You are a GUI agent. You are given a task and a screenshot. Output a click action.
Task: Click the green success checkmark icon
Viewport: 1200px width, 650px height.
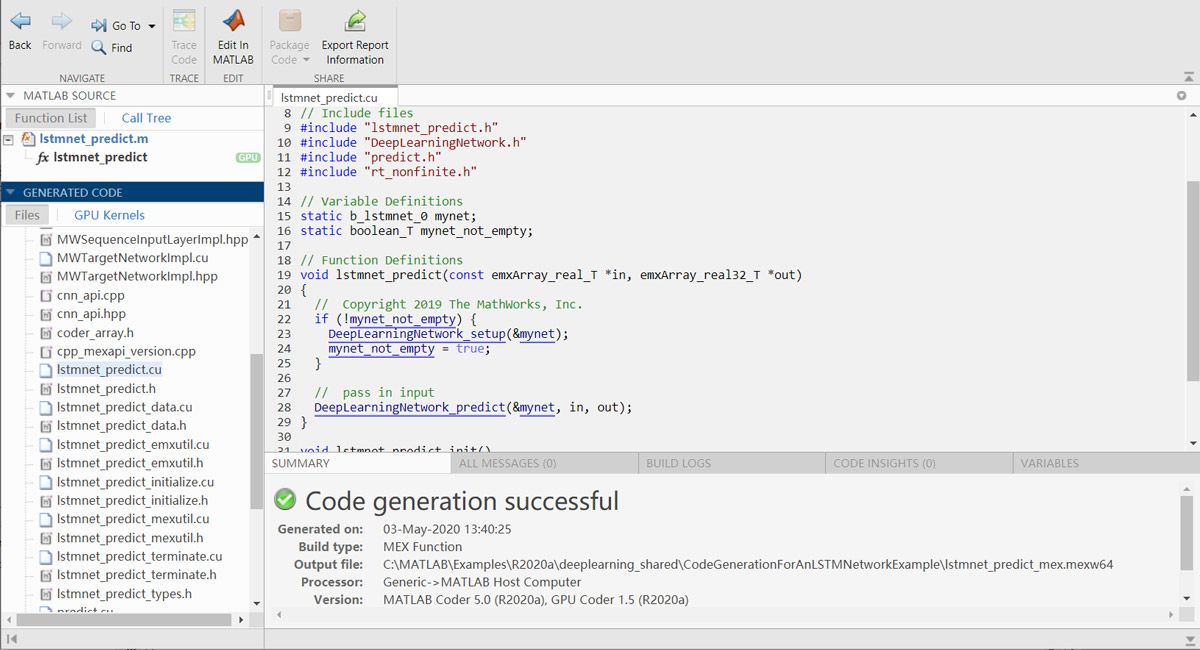285,499
